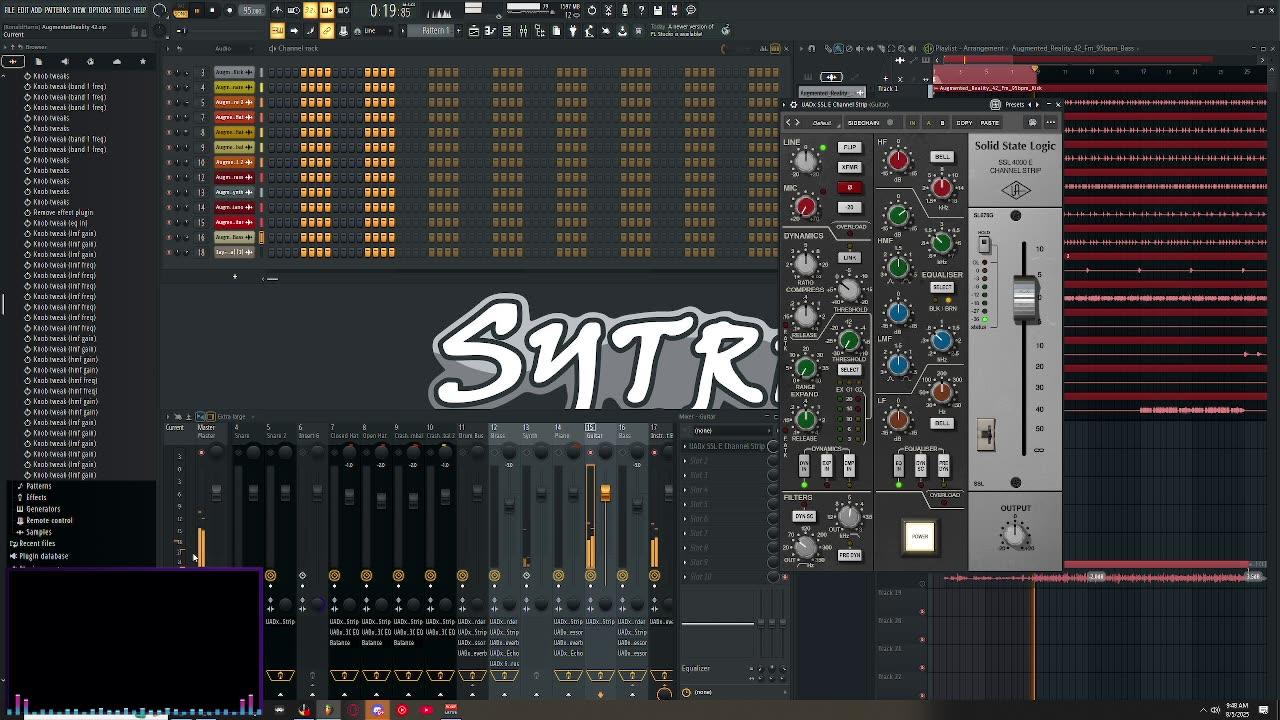The height and width of the screenshot is (720, 1280).
Task: Select UADx SSL E Channel Strip mixer slot
Action: click(727, 446)
